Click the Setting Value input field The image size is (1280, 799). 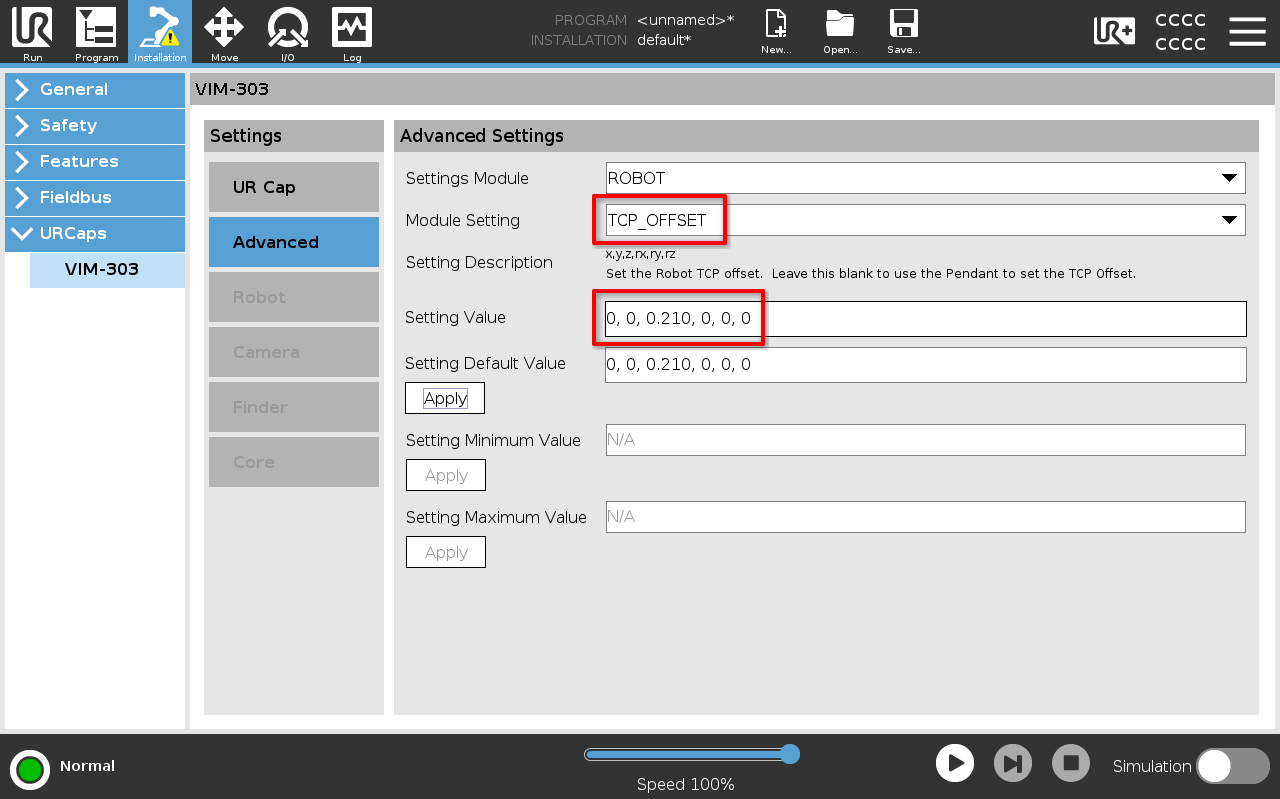click(926, 319)
